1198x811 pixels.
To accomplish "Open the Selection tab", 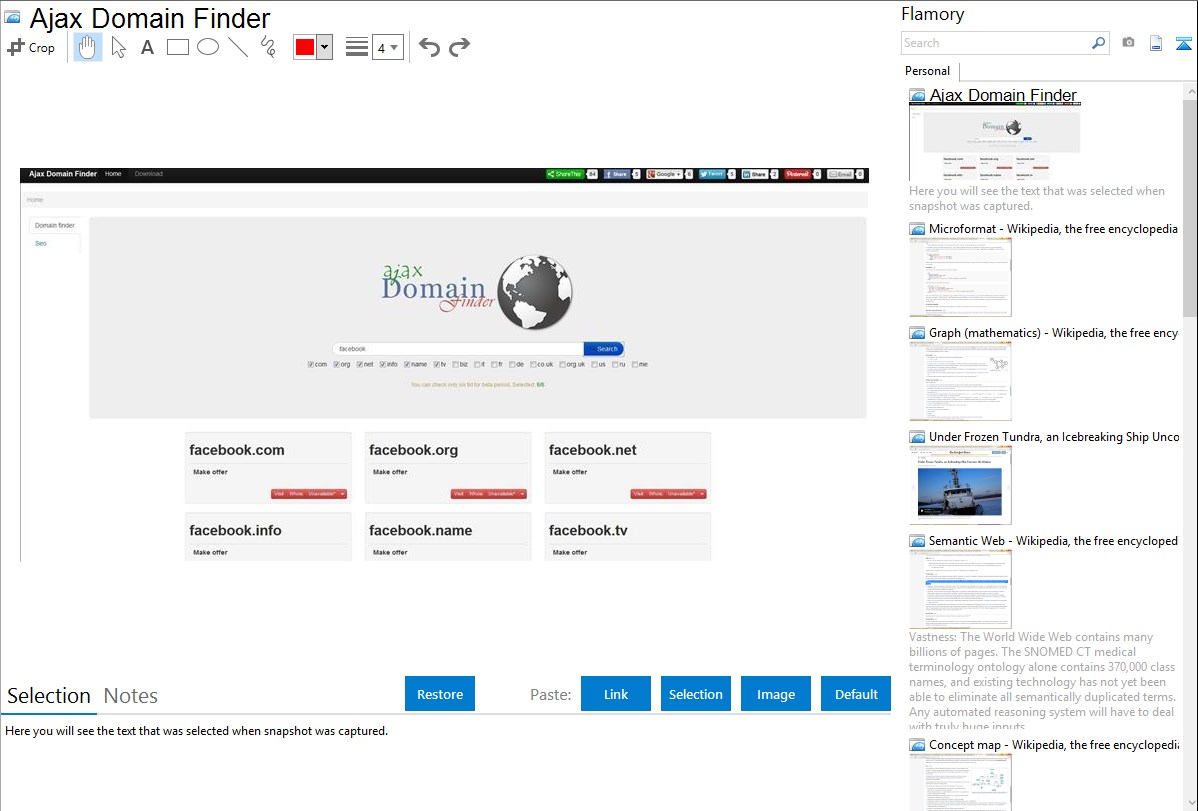I will (x=49, y=696).
